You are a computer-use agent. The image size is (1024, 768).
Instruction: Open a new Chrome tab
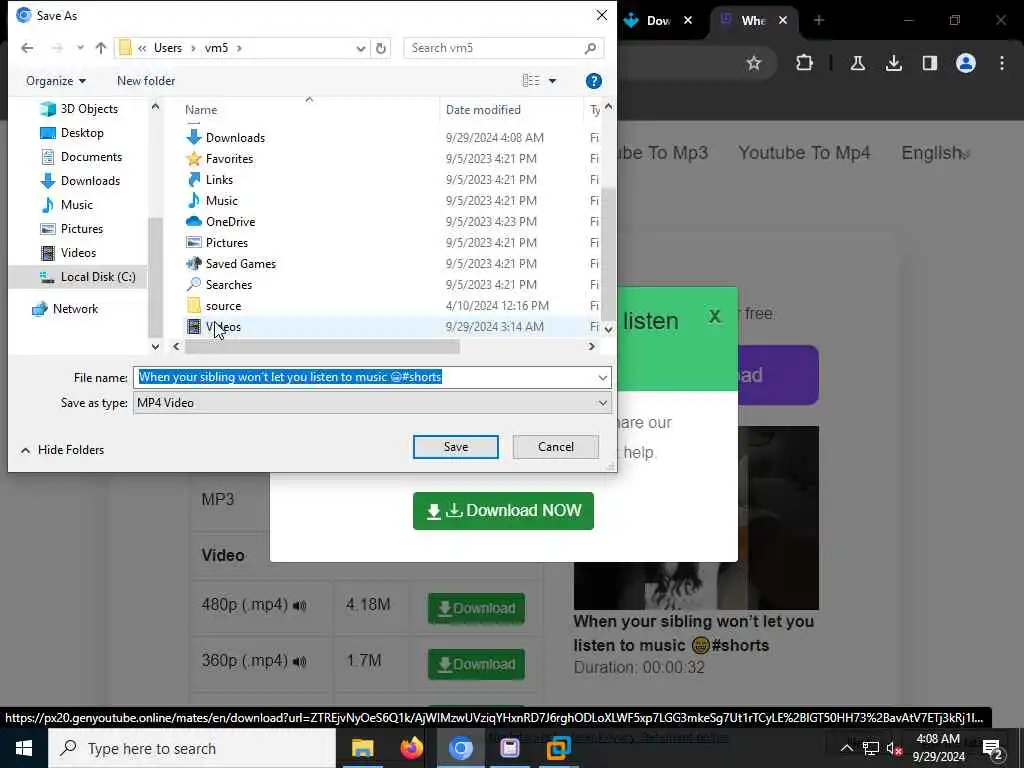click(818, 20)
